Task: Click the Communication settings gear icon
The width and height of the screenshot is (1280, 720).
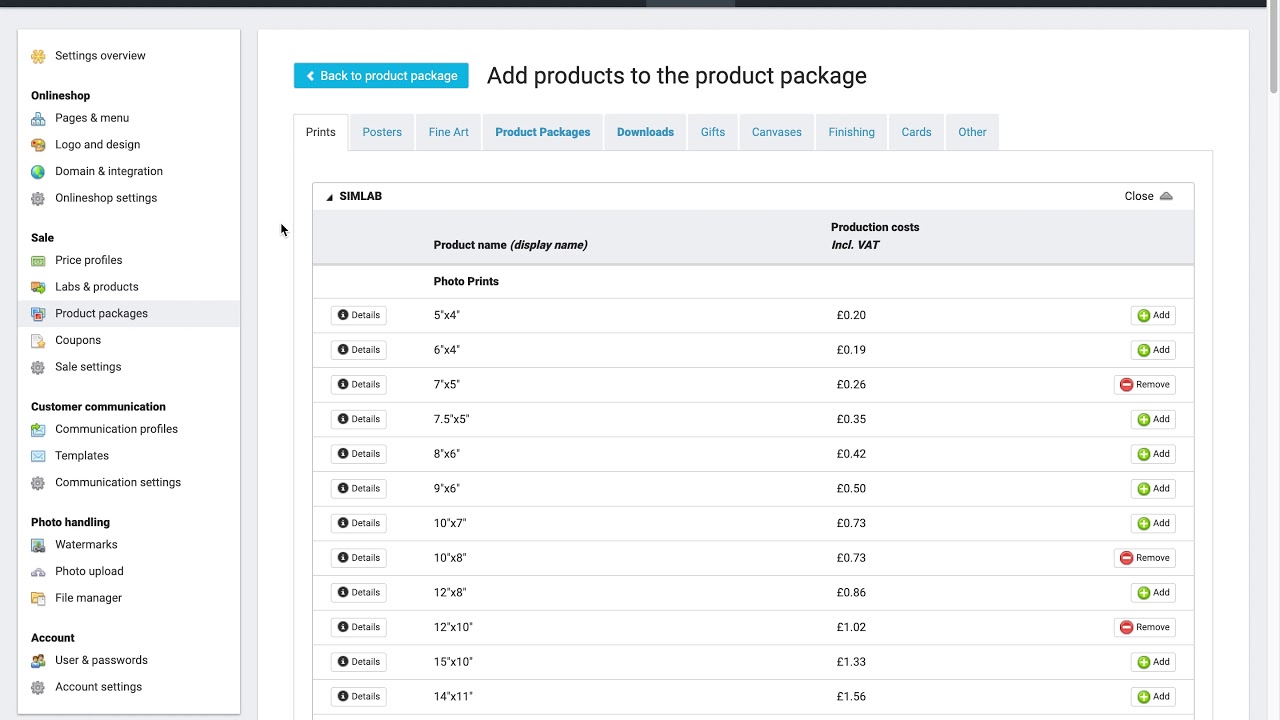Action: click(38, 483)
